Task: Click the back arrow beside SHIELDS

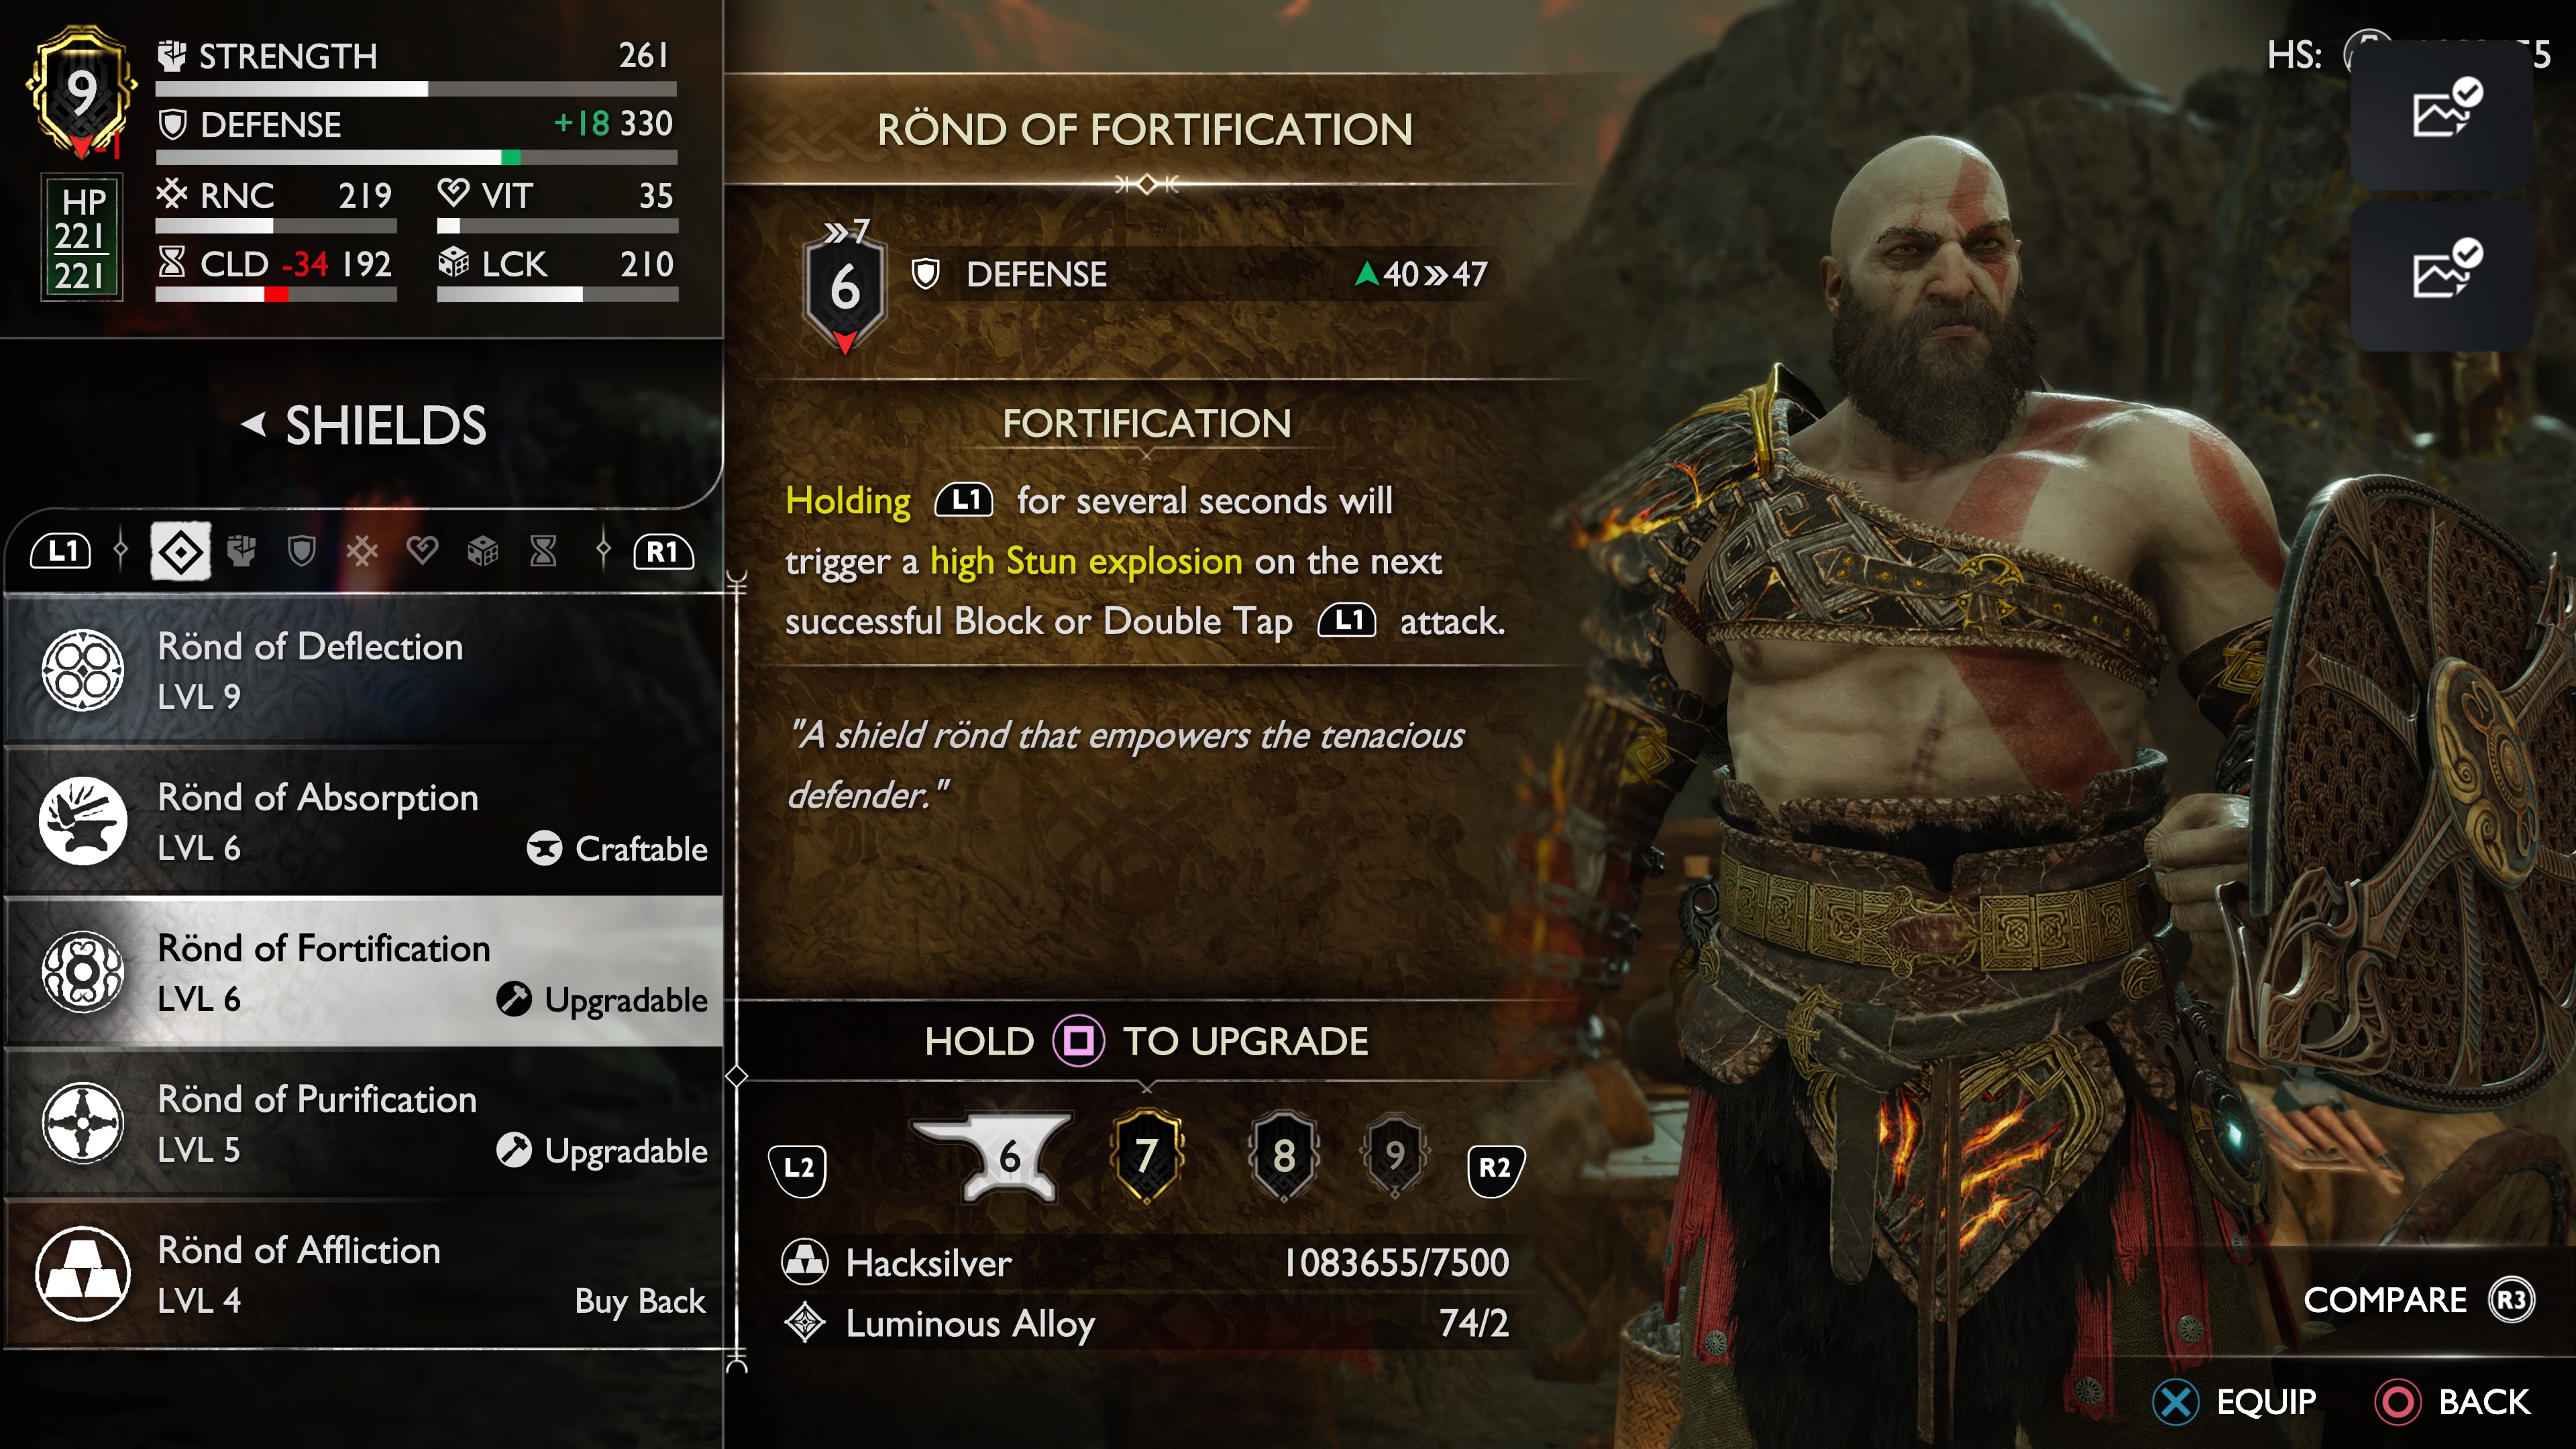Action: click(254, 424)
